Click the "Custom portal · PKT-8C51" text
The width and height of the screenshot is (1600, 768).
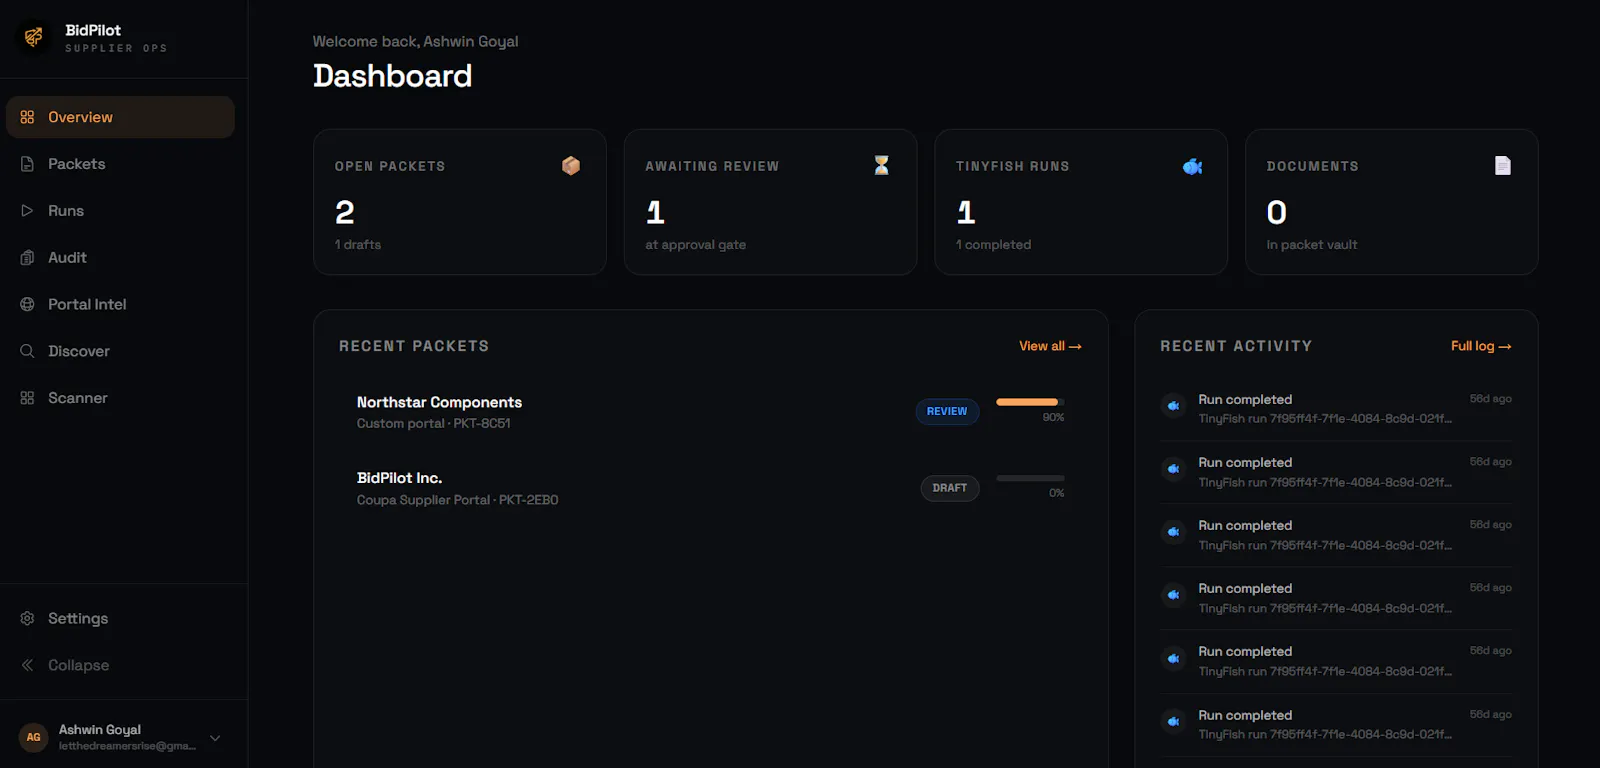tap(433, 424)
